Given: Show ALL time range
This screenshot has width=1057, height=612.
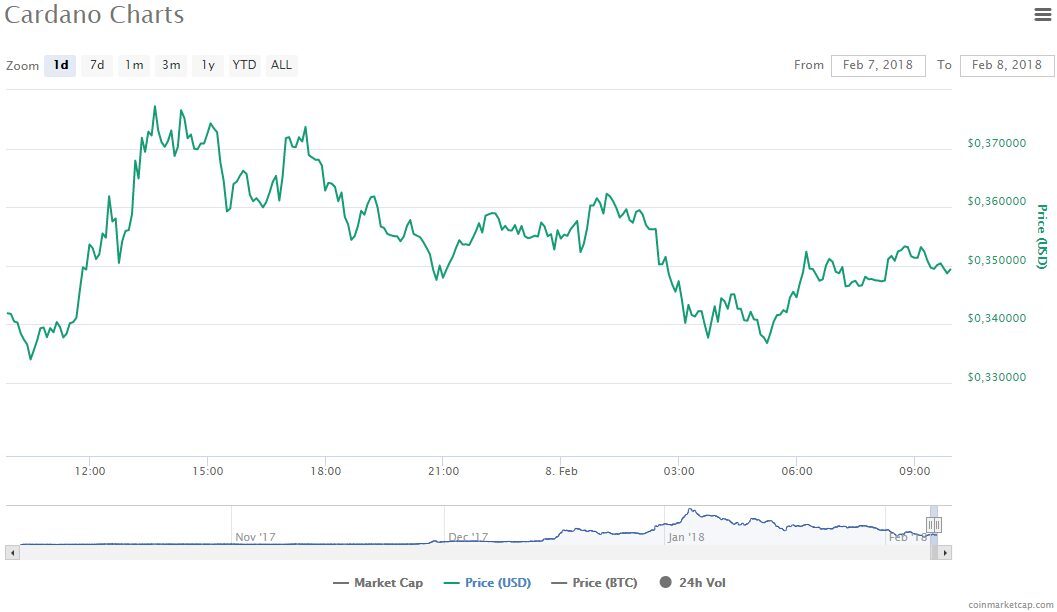Looking at the screenshot, I should [281, 65].
